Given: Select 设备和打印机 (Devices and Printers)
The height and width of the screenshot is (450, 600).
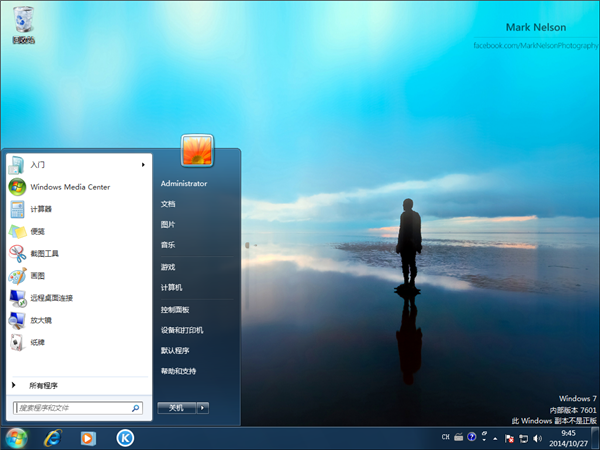Looking at the screenshot, I should click(x=182, y=330).
